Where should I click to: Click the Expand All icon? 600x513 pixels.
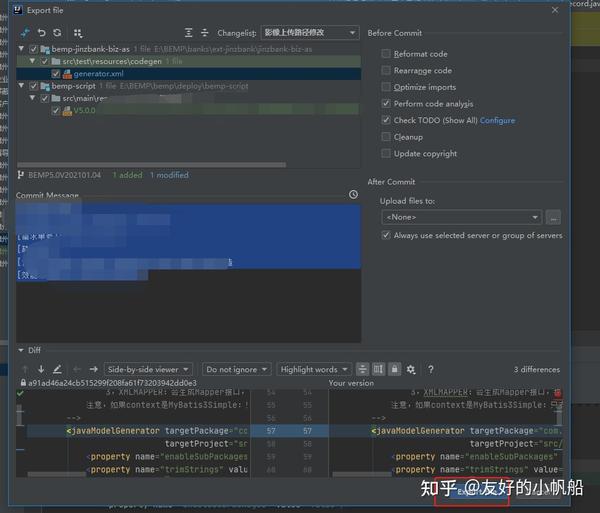188,33
